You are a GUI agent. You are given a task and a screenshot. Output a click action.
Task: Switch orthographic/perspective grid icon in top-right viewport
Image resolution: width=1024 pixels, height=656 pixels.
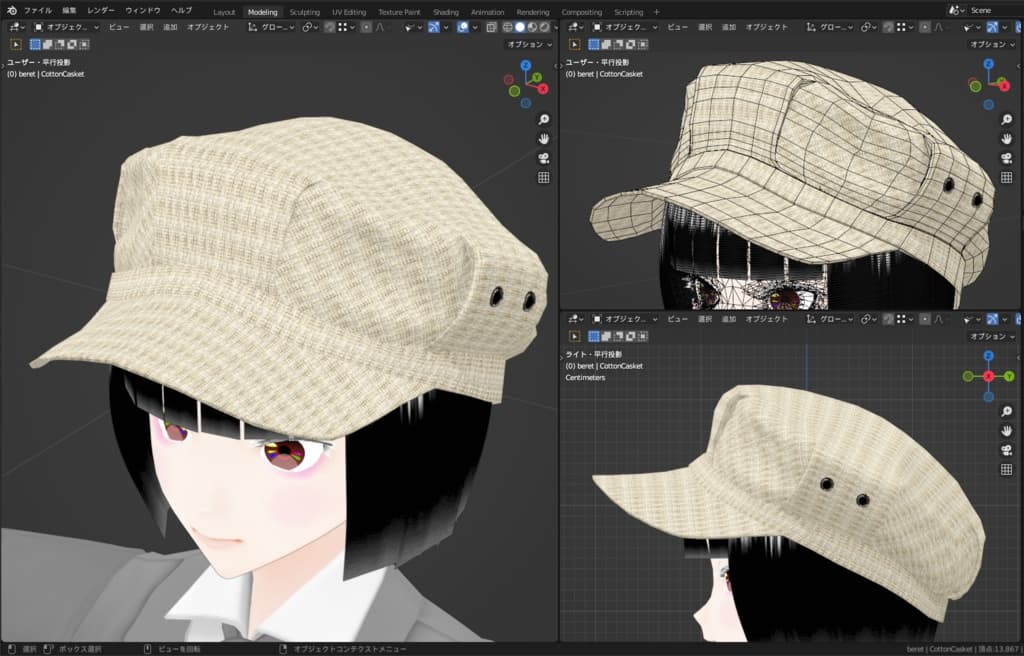1006,178
